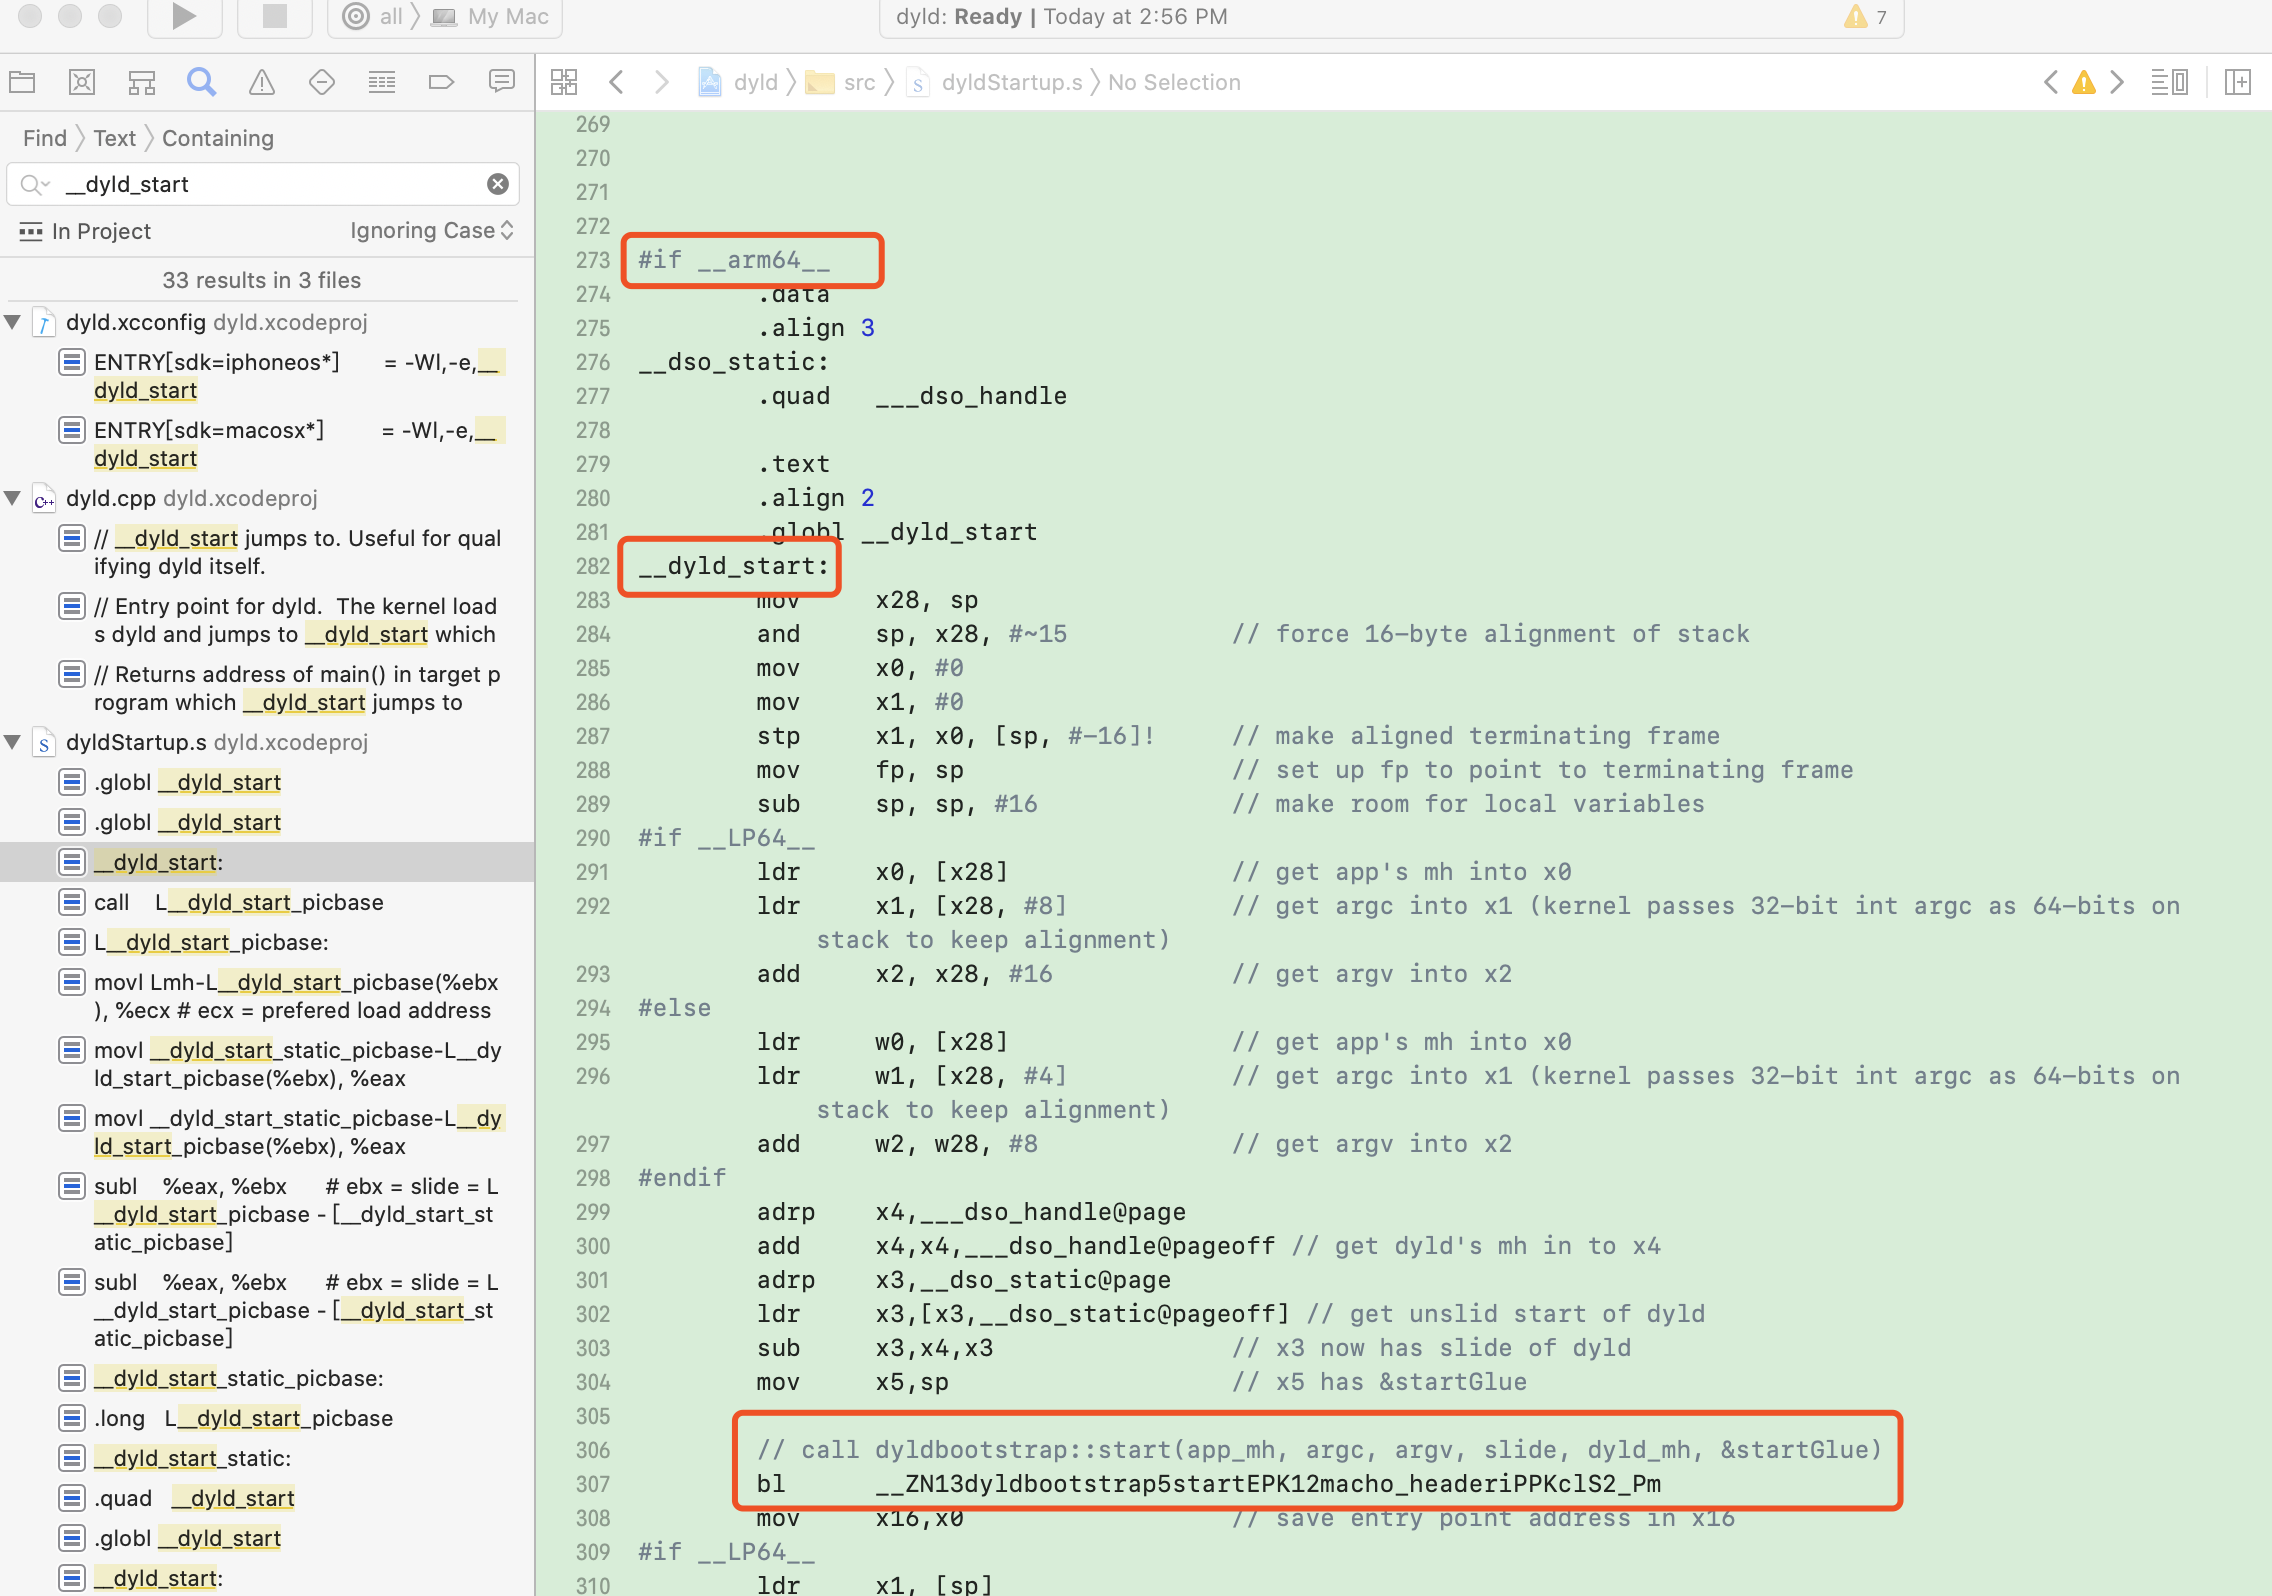Screen dimensions: 2272x1596
Task: Click the related items grid icon
Action: tap(564, 82)
